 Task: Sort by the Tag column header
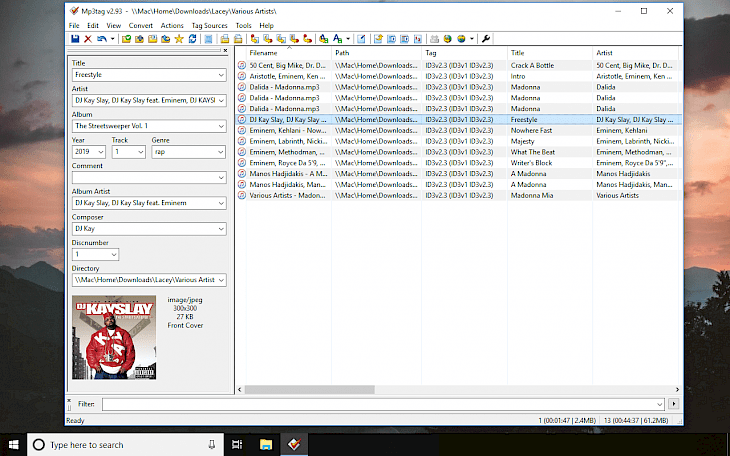click(x=464, y=53)
